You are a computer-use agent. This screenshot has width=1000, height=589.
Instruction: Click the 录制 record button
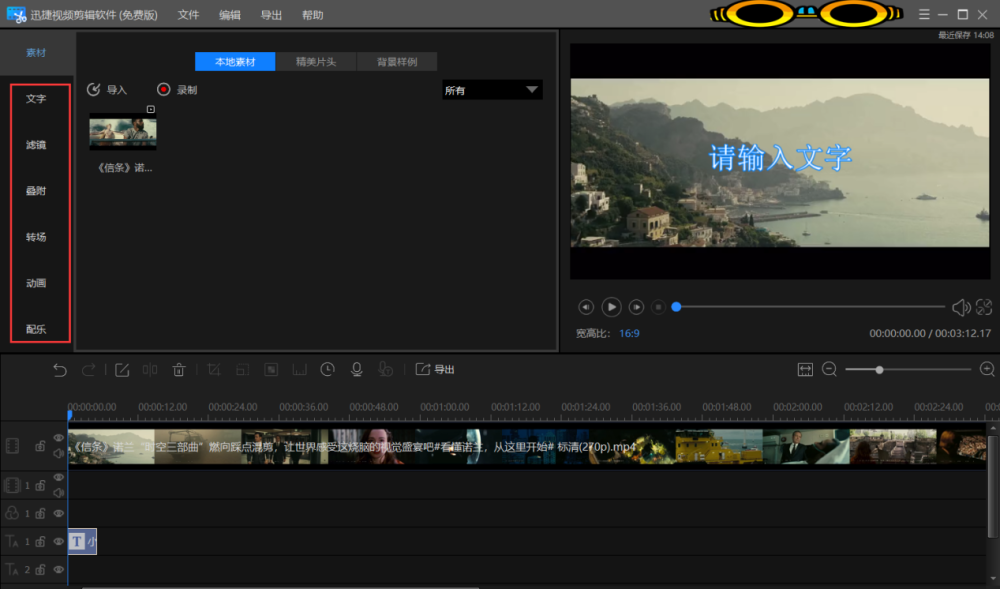(177, 90)
